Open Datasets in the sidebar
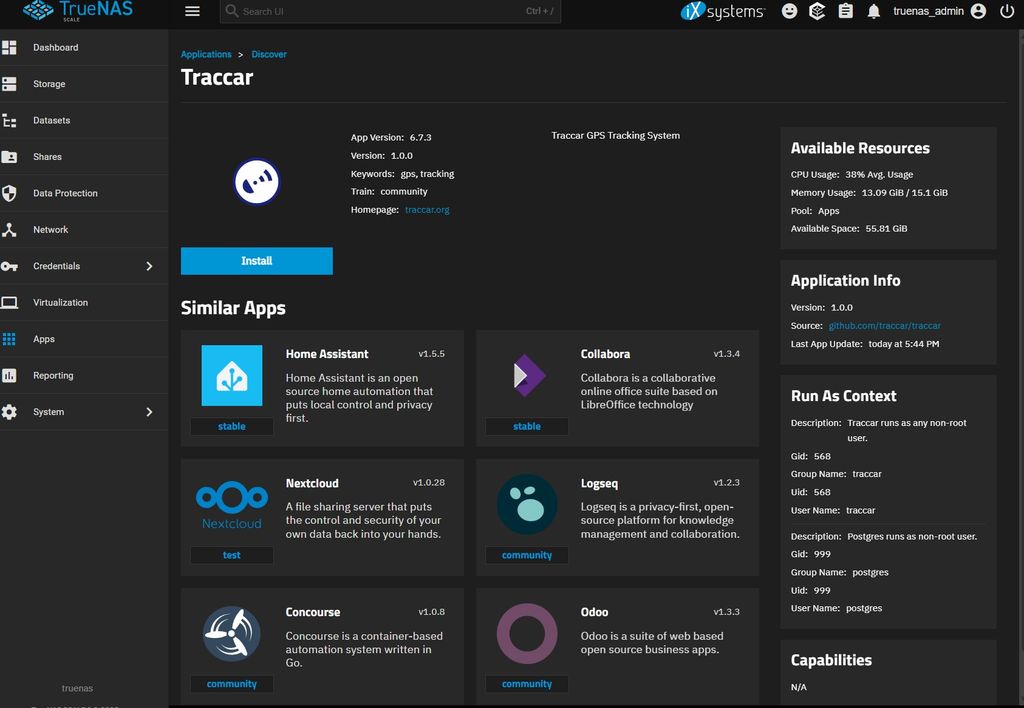 [x=52, y=120]
